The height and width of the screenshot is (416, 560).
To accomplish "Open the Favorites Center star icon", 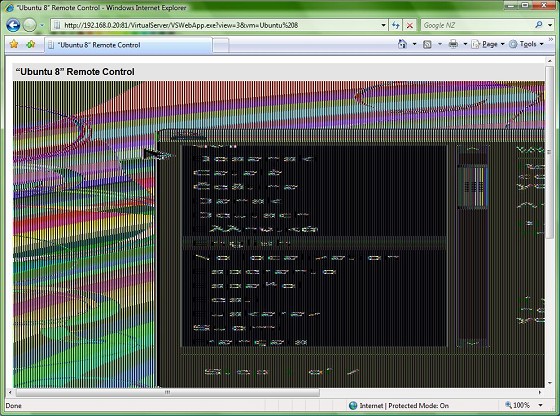I will [14, 44].
